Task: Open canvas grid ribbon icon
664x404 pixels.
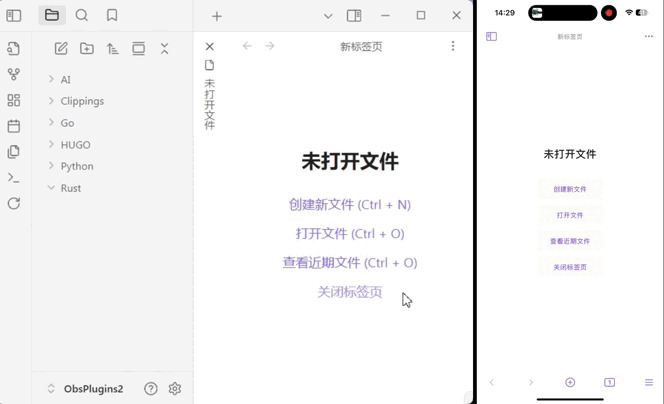Action: (x=14, y=100)
